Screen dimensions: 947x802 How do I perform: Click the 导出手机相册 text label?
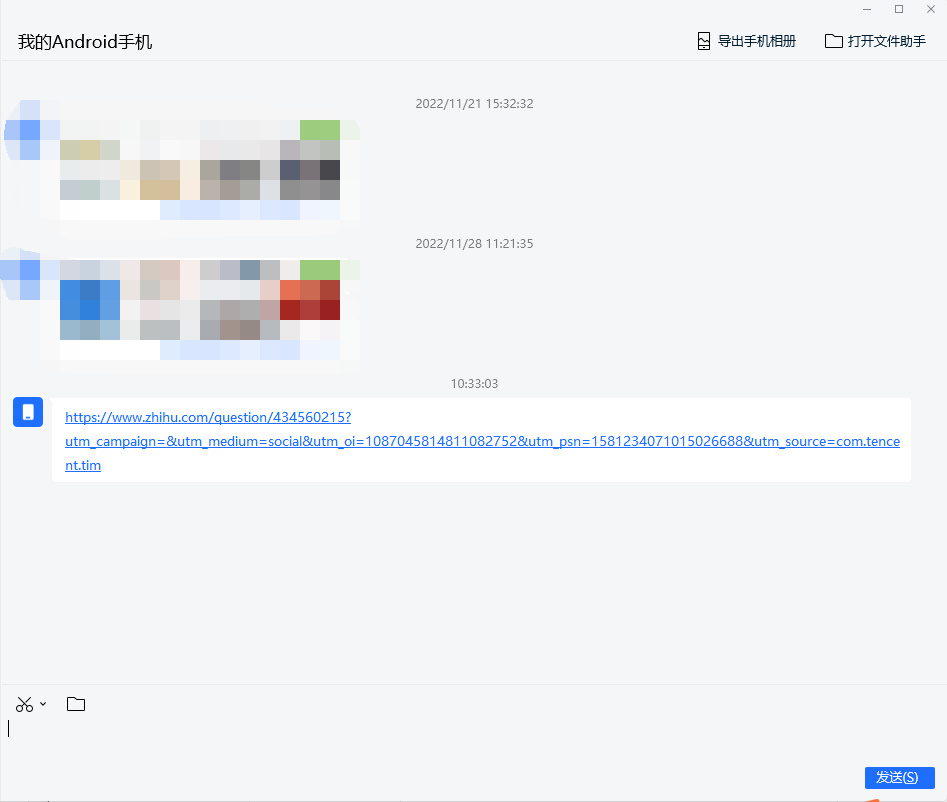click(757, 41)
